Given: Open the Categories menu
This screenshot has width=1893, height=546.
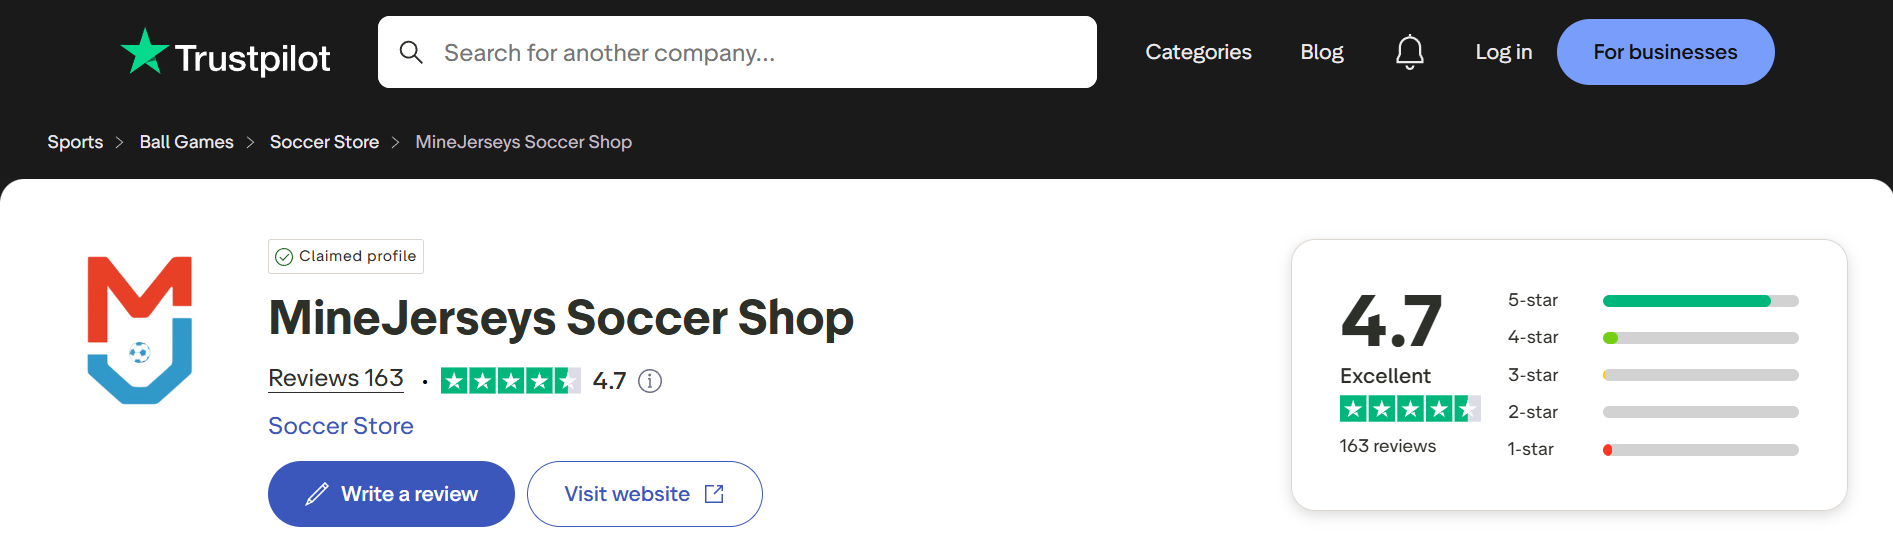Looking at the screenshot, I should 1198,52.
